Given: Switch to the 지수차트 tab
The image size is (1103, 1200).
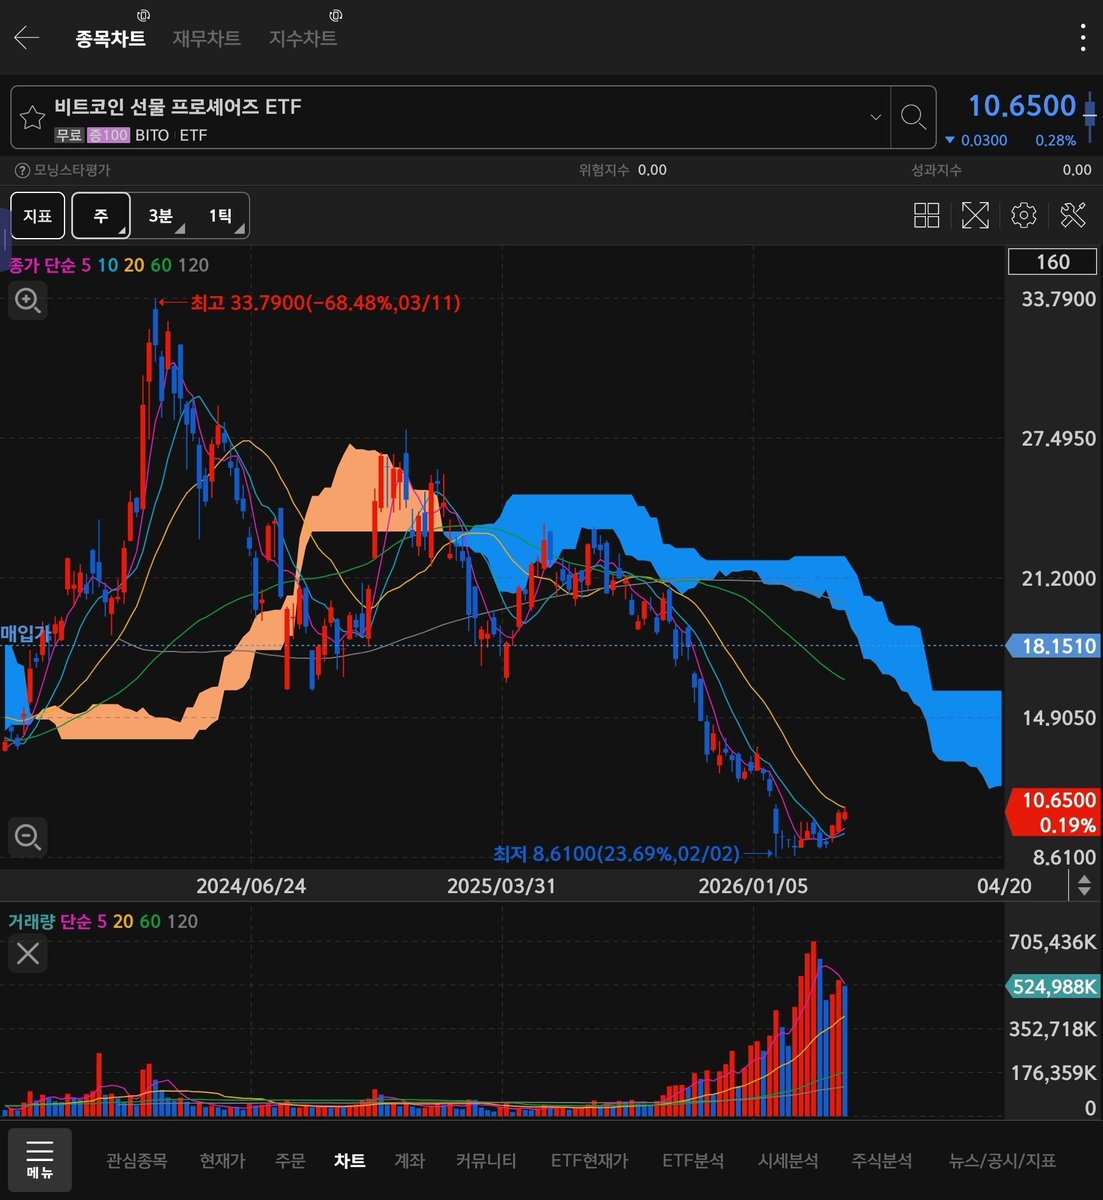Looking at the screenshot, I should pos(303,38).
